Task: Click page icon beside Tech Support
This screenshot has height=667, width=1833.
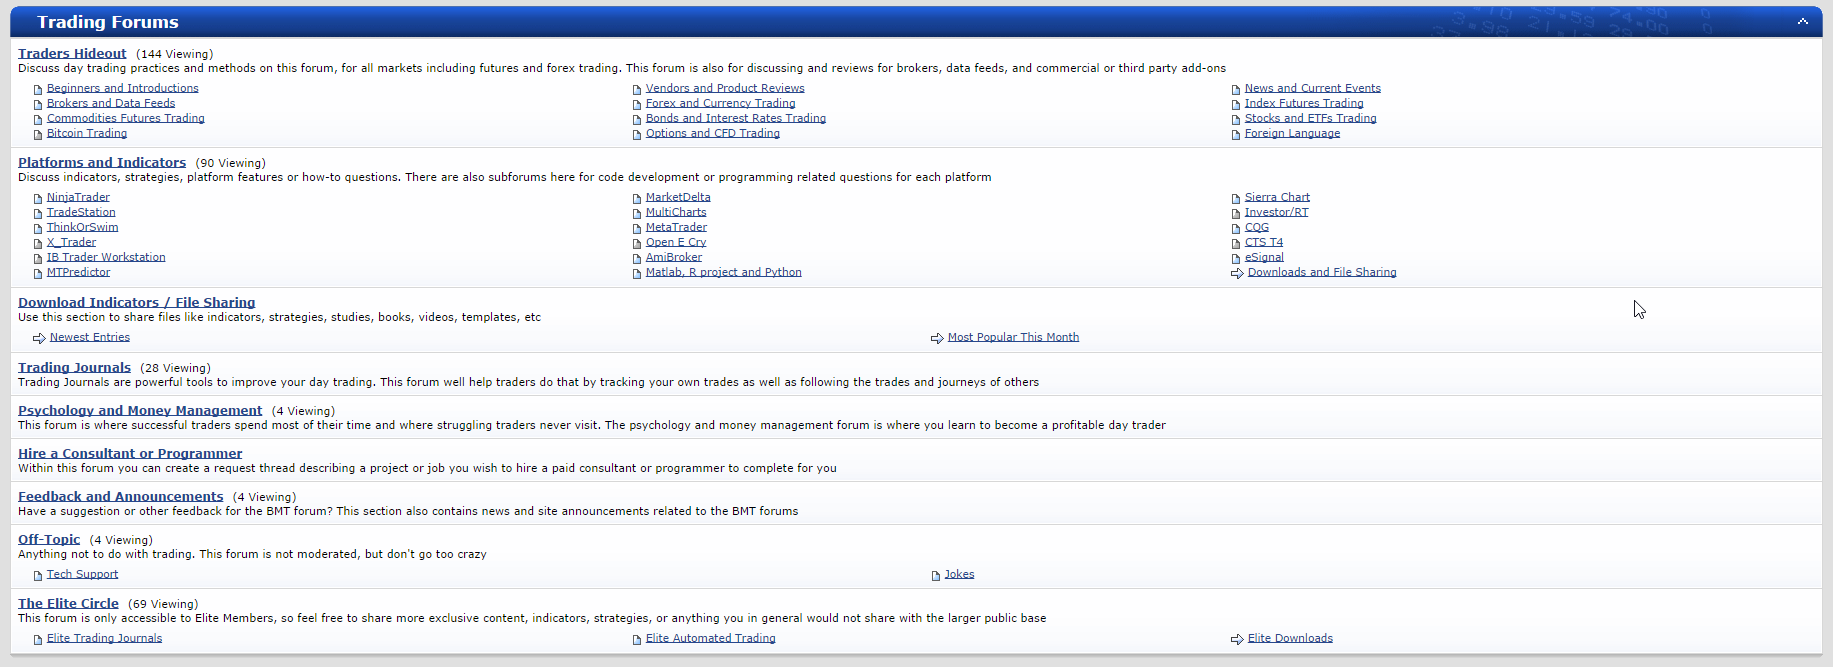Action: coord(38,576)
